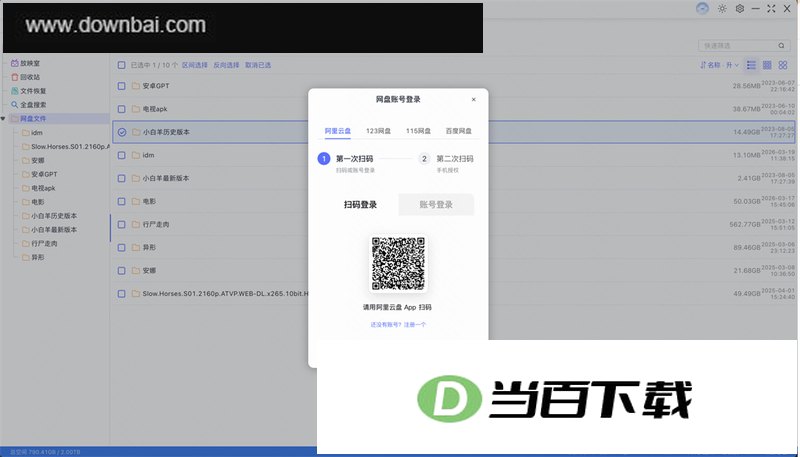Screen dimensions: 800x457
Task: Close the 网盘账号登录 dialog
Action: [x=473, y=99]
